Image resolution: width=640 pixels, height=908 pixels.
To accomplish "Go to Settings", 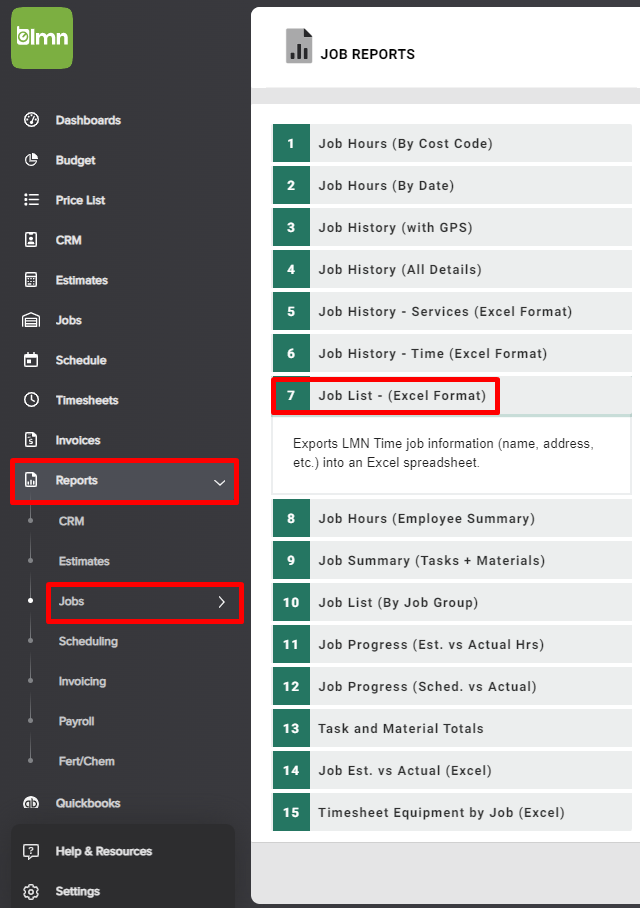I will click(x=78, y=891).
